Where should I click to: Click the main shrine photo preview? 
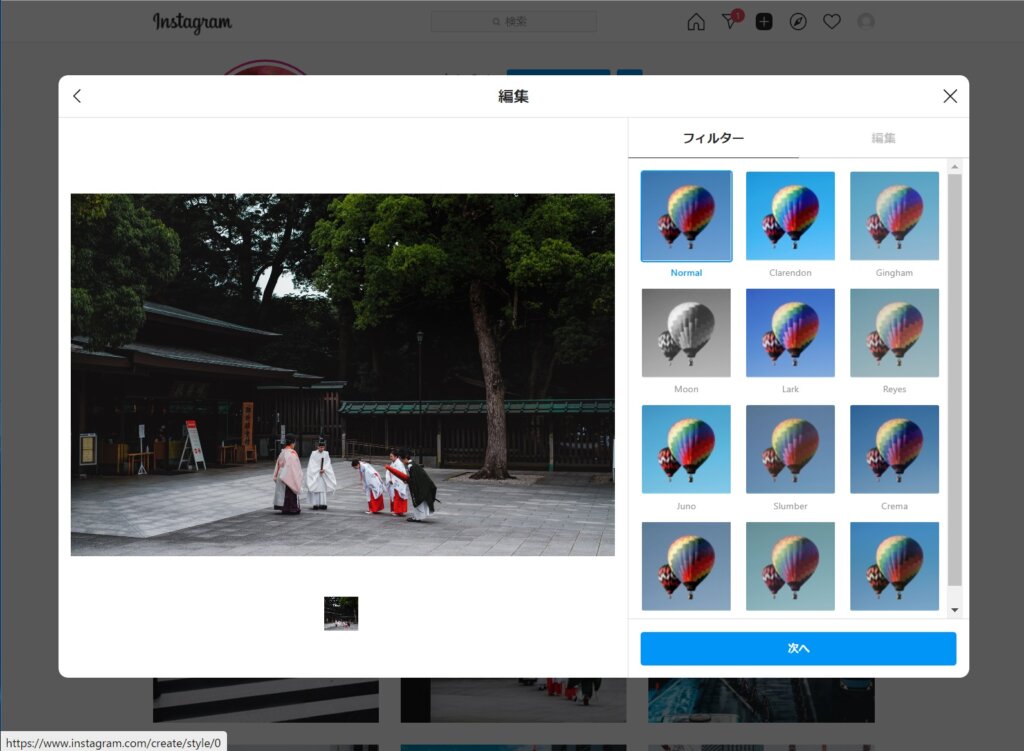[x=343, y=375]
